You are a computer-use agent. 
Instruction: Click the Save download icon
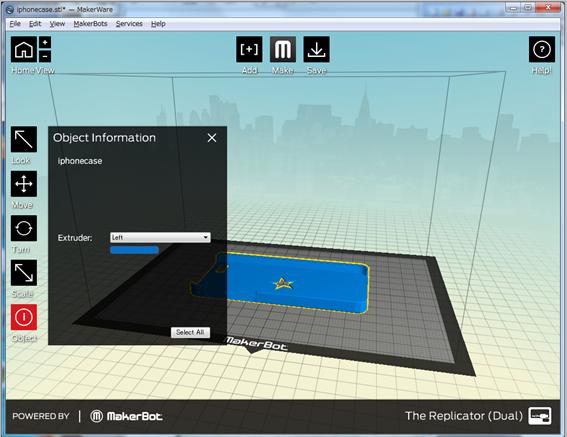(316, 49)
